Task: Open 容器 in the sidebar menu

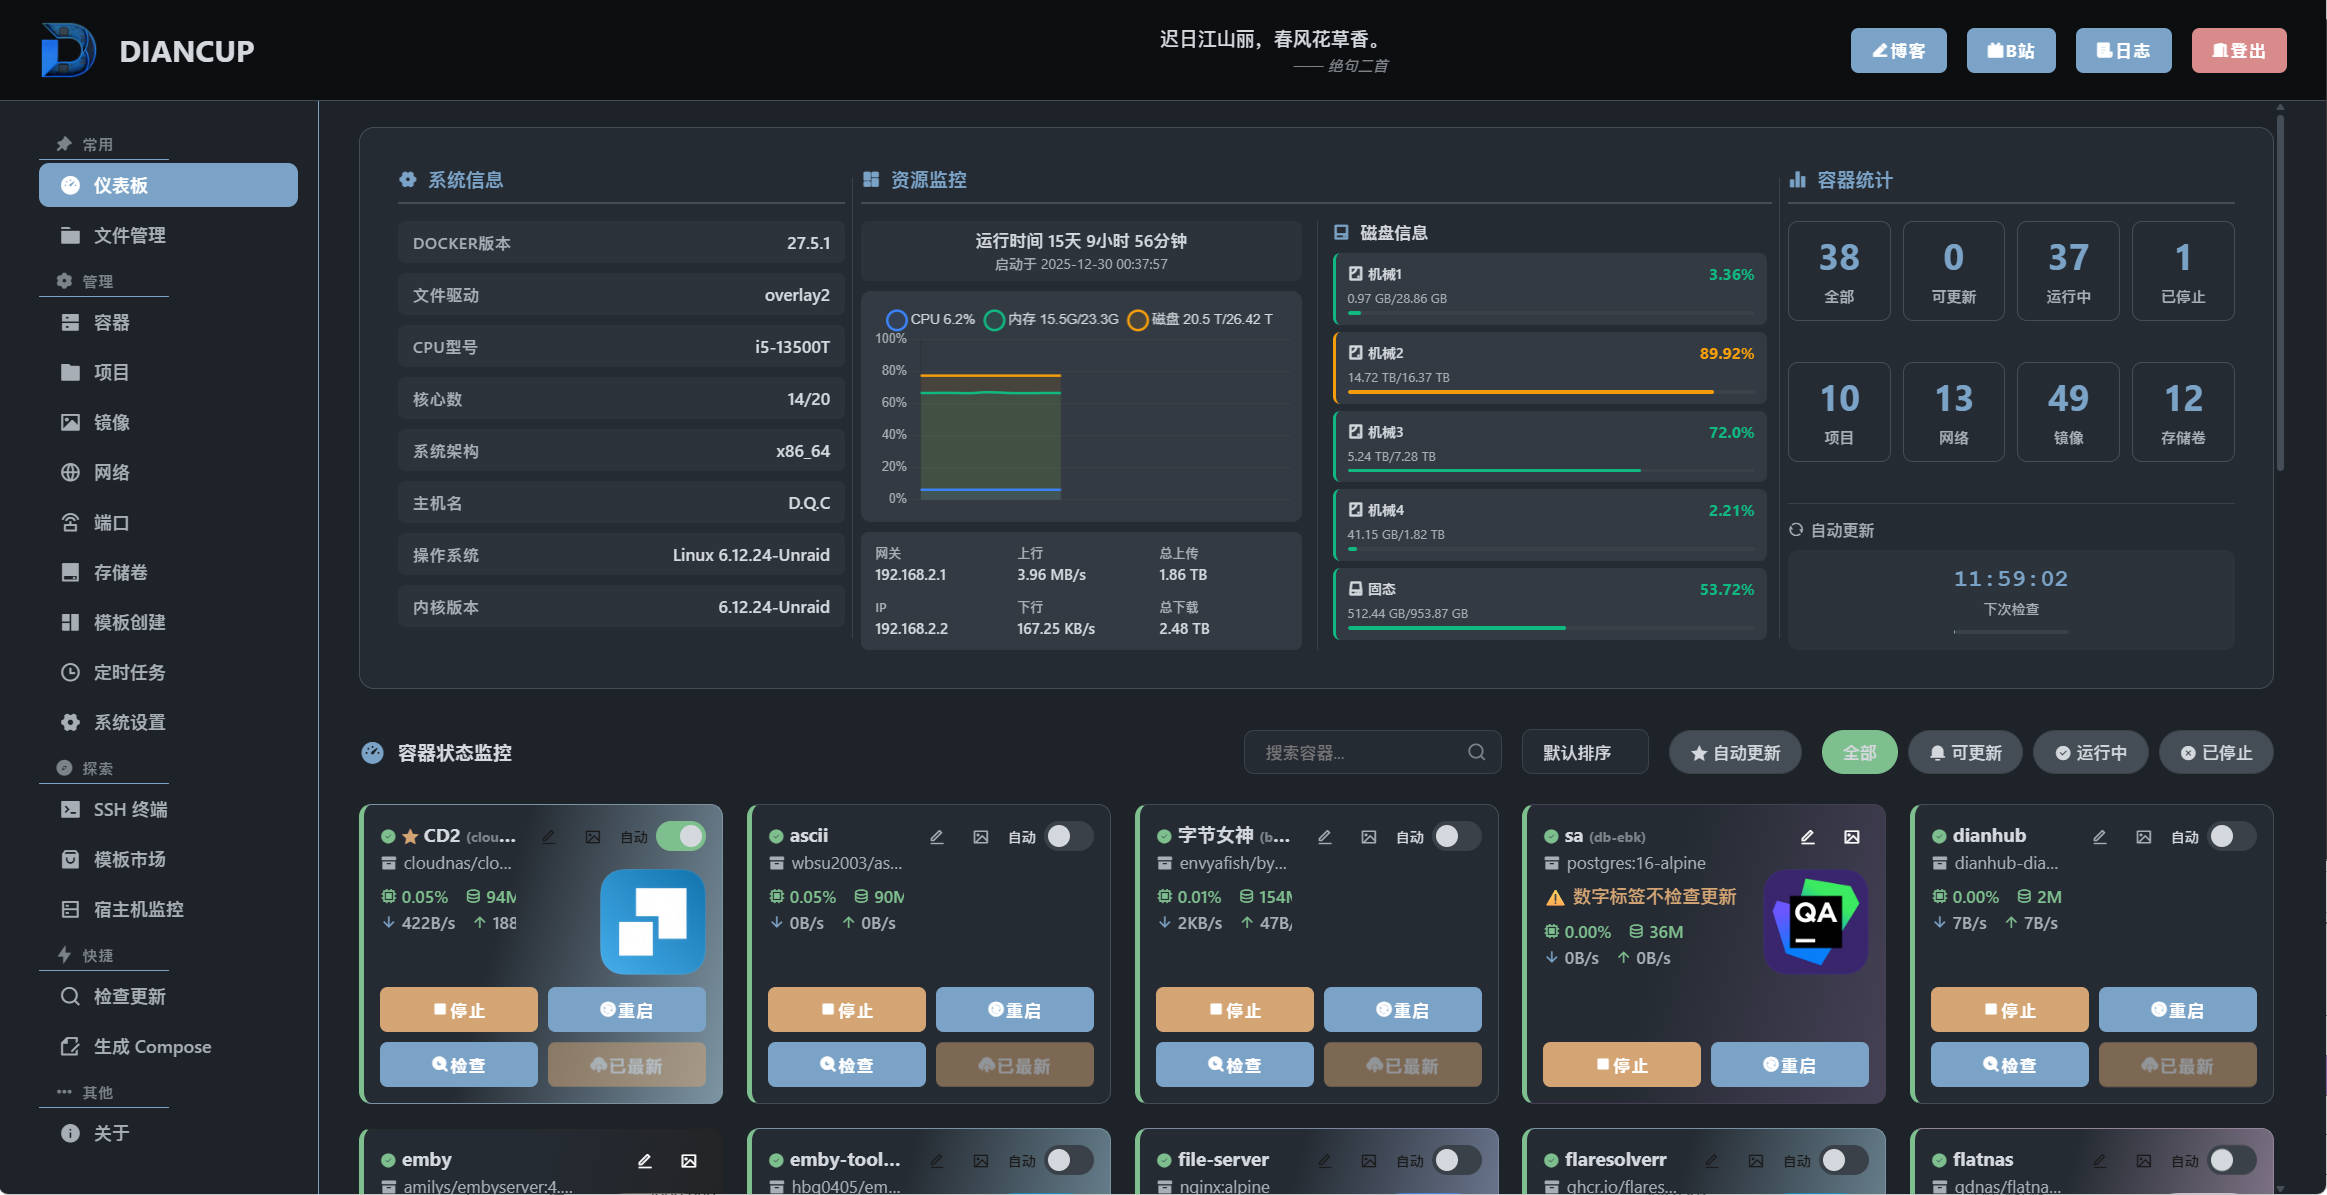Action: click(111, 322)
